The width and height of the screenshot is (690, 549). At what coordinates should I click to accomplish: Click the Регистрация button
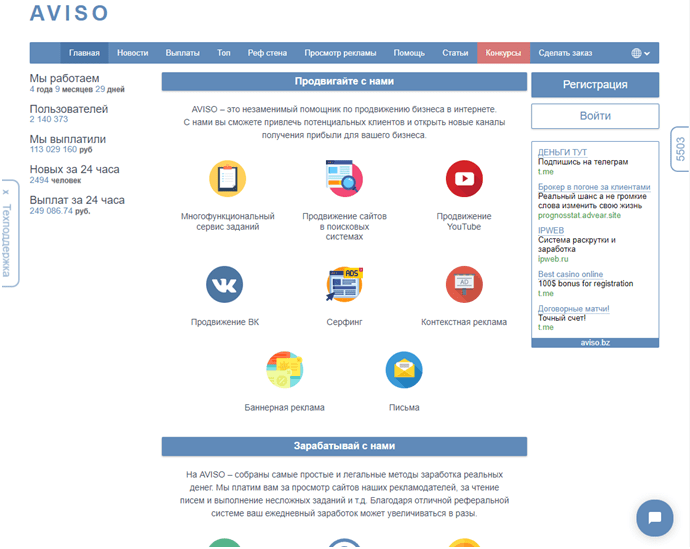point(595,84)
